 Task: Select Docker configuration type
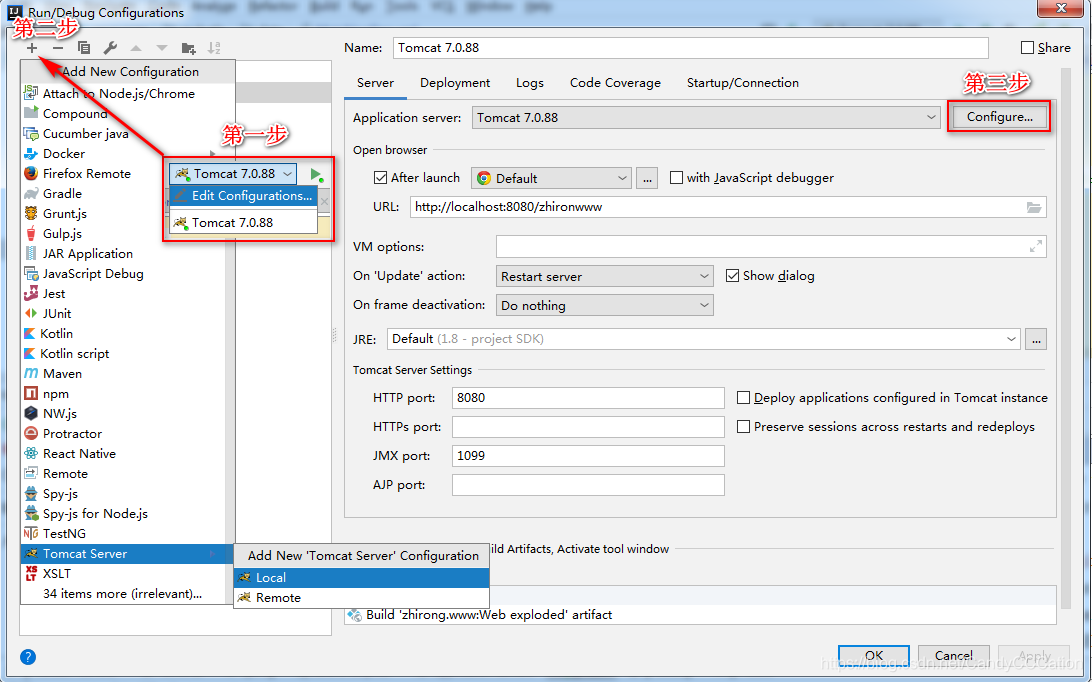pyautogui.click(x=127, y=154)
